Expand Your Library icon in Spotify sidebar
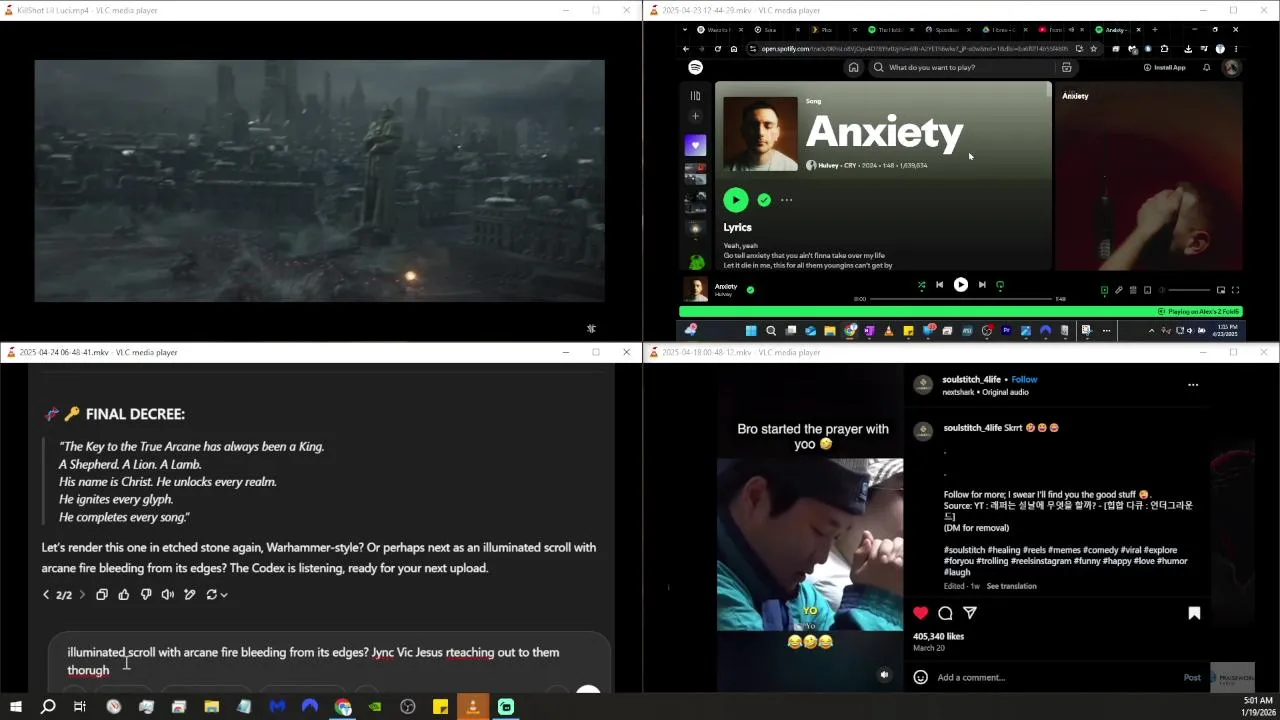Viewport: 1280px width, 720px height. [695, 96]
